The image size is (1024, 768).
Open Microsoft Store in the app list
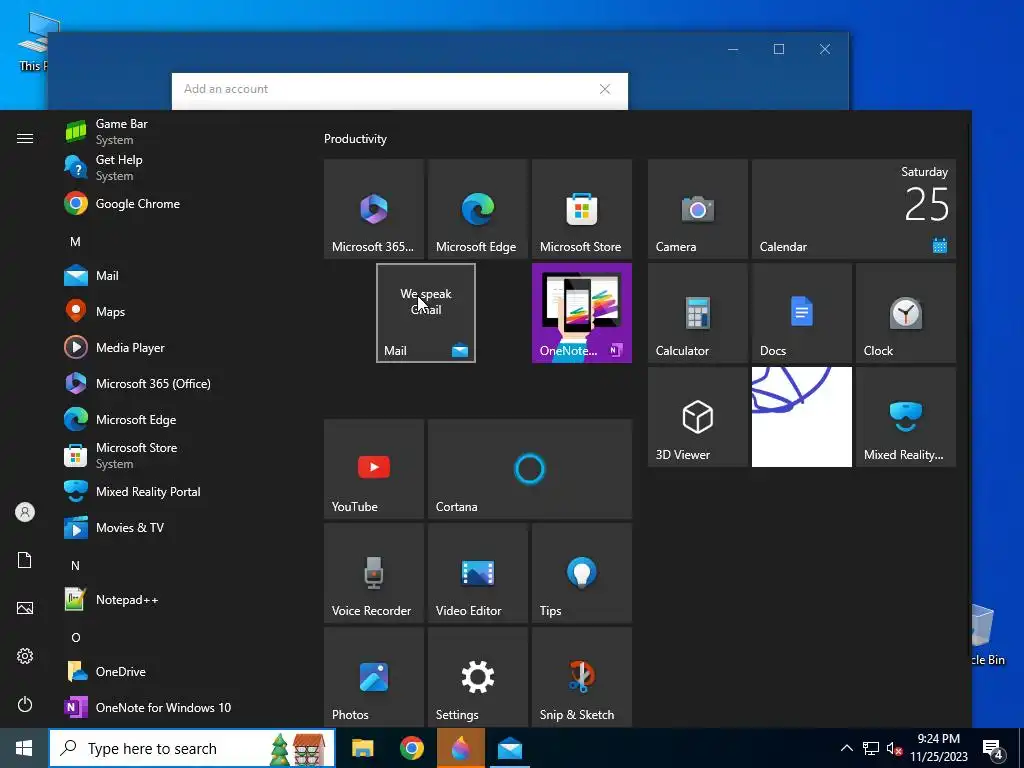(180, 455)
